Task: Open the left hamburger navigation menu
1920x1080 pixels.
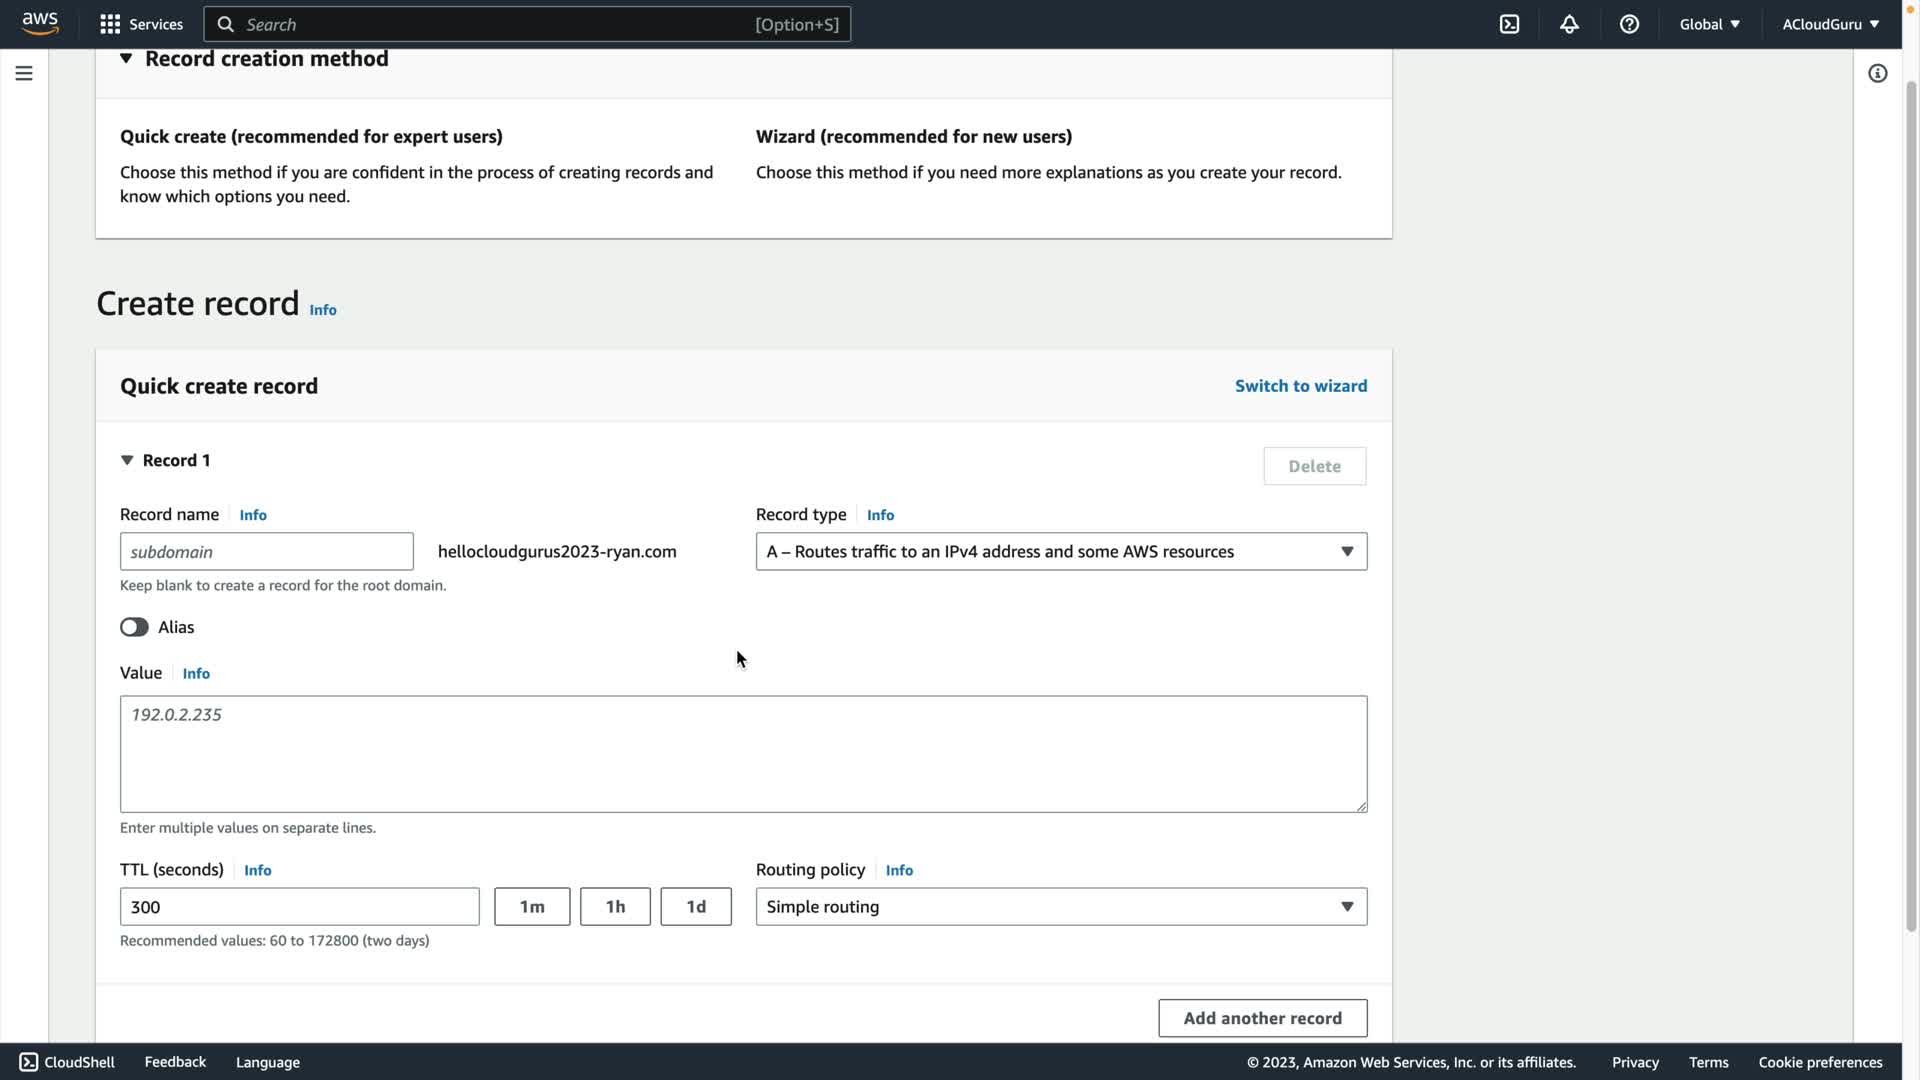Action: pos(24,73)
